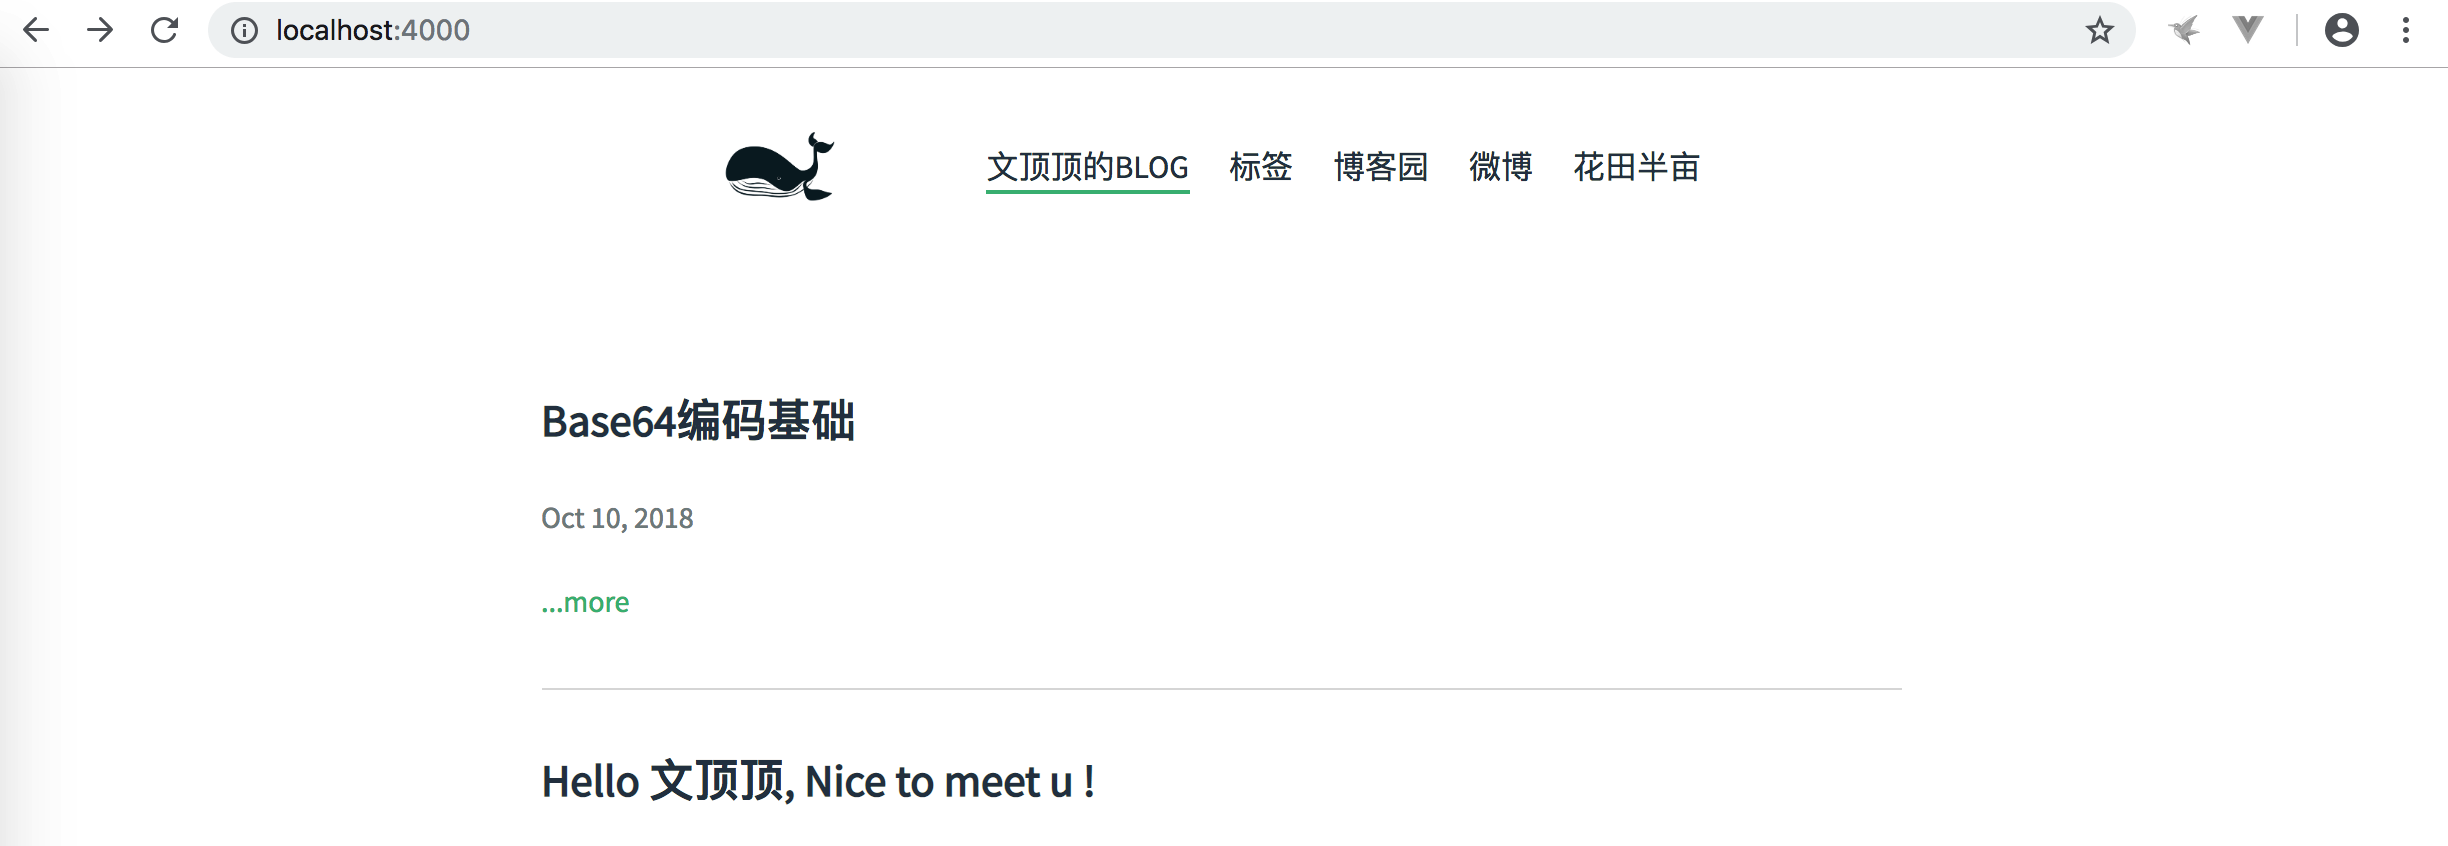Screen dimensions: 2448x846
Task: Select the Oct 10, 2018 post date text
Action: pos(617,518)
